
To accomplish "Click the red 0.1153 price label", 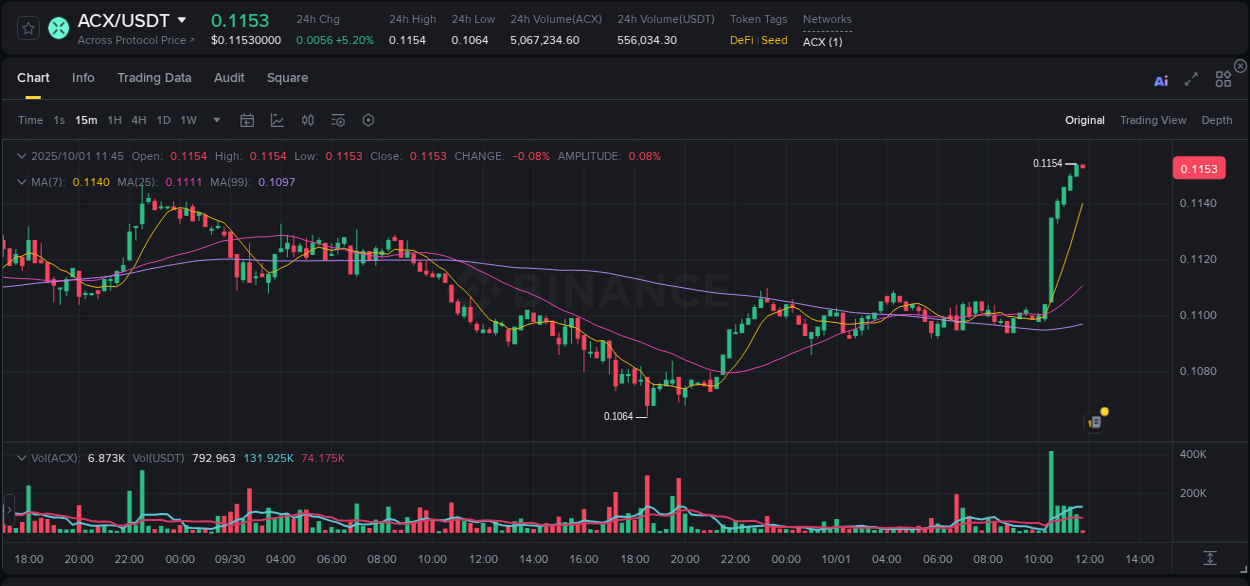I will [x=1198, y=168].
